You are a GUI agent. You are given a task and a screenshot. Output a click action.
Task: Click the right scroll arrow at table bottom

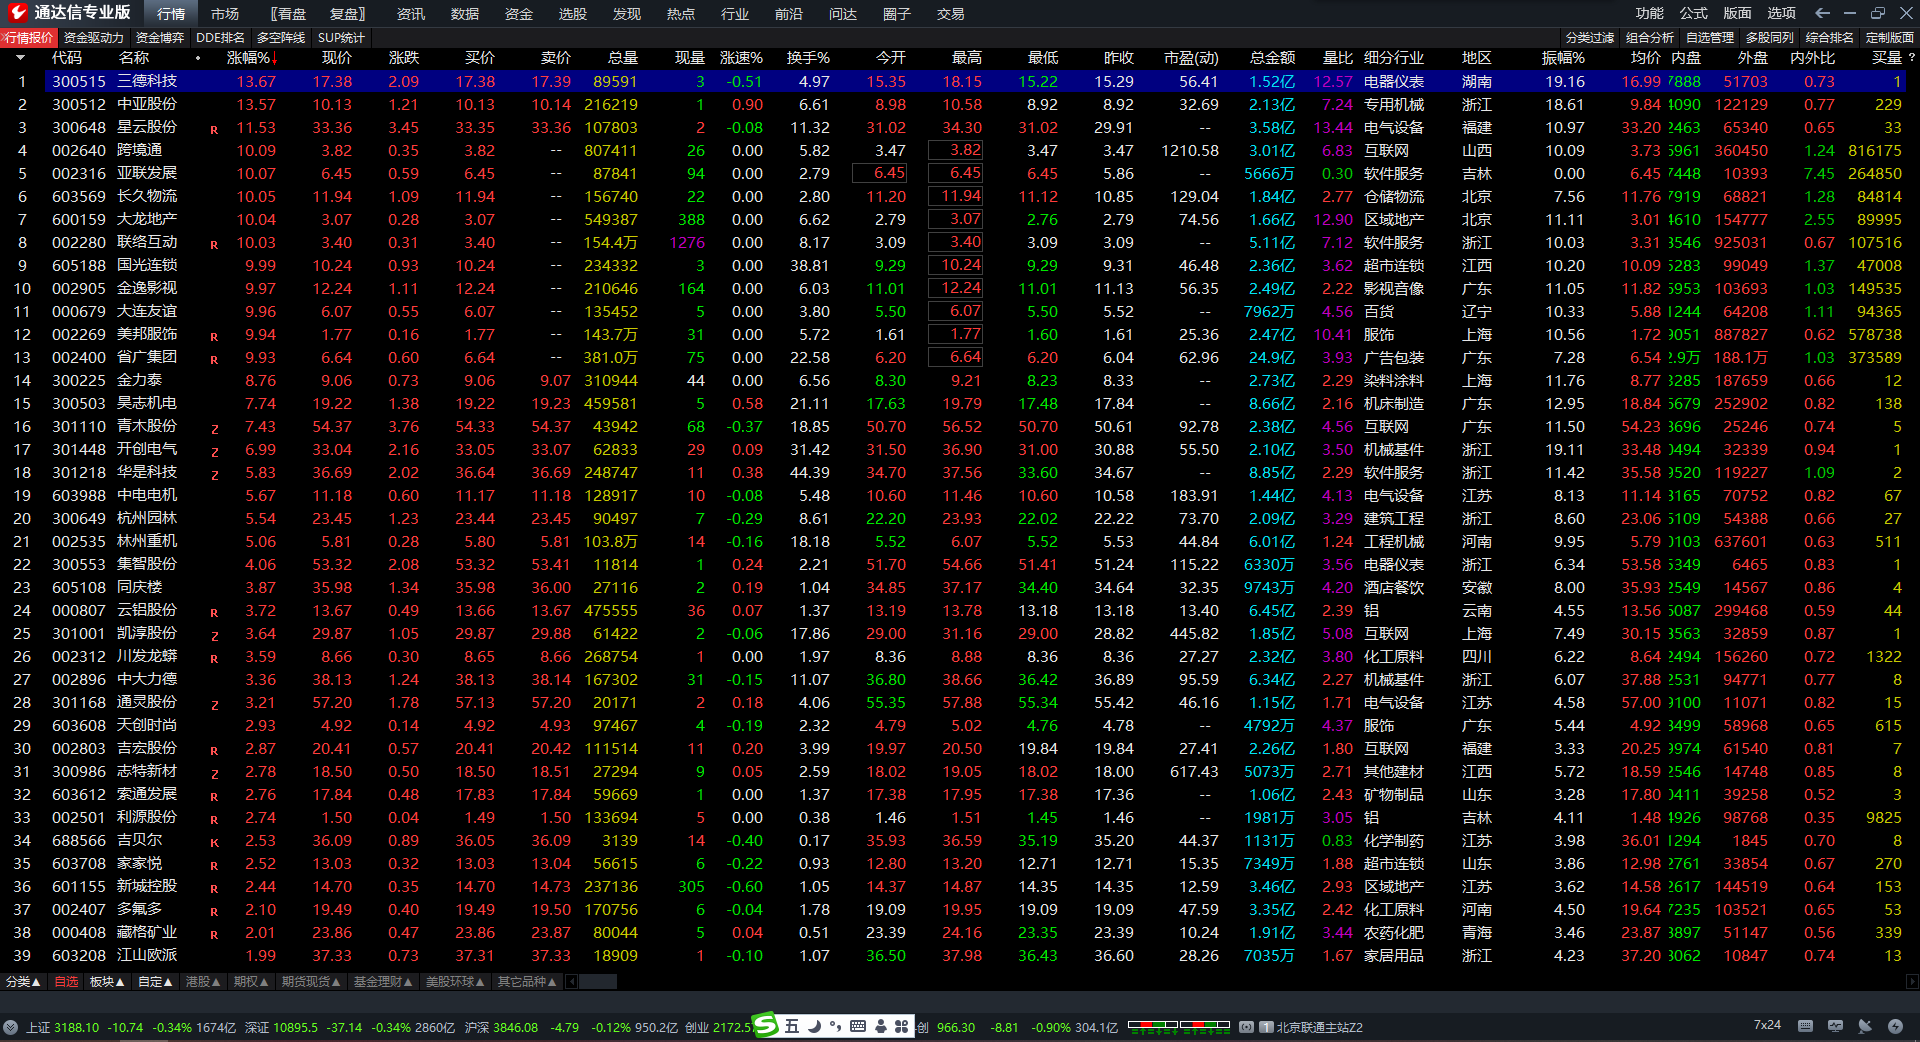pos(1911,982)
